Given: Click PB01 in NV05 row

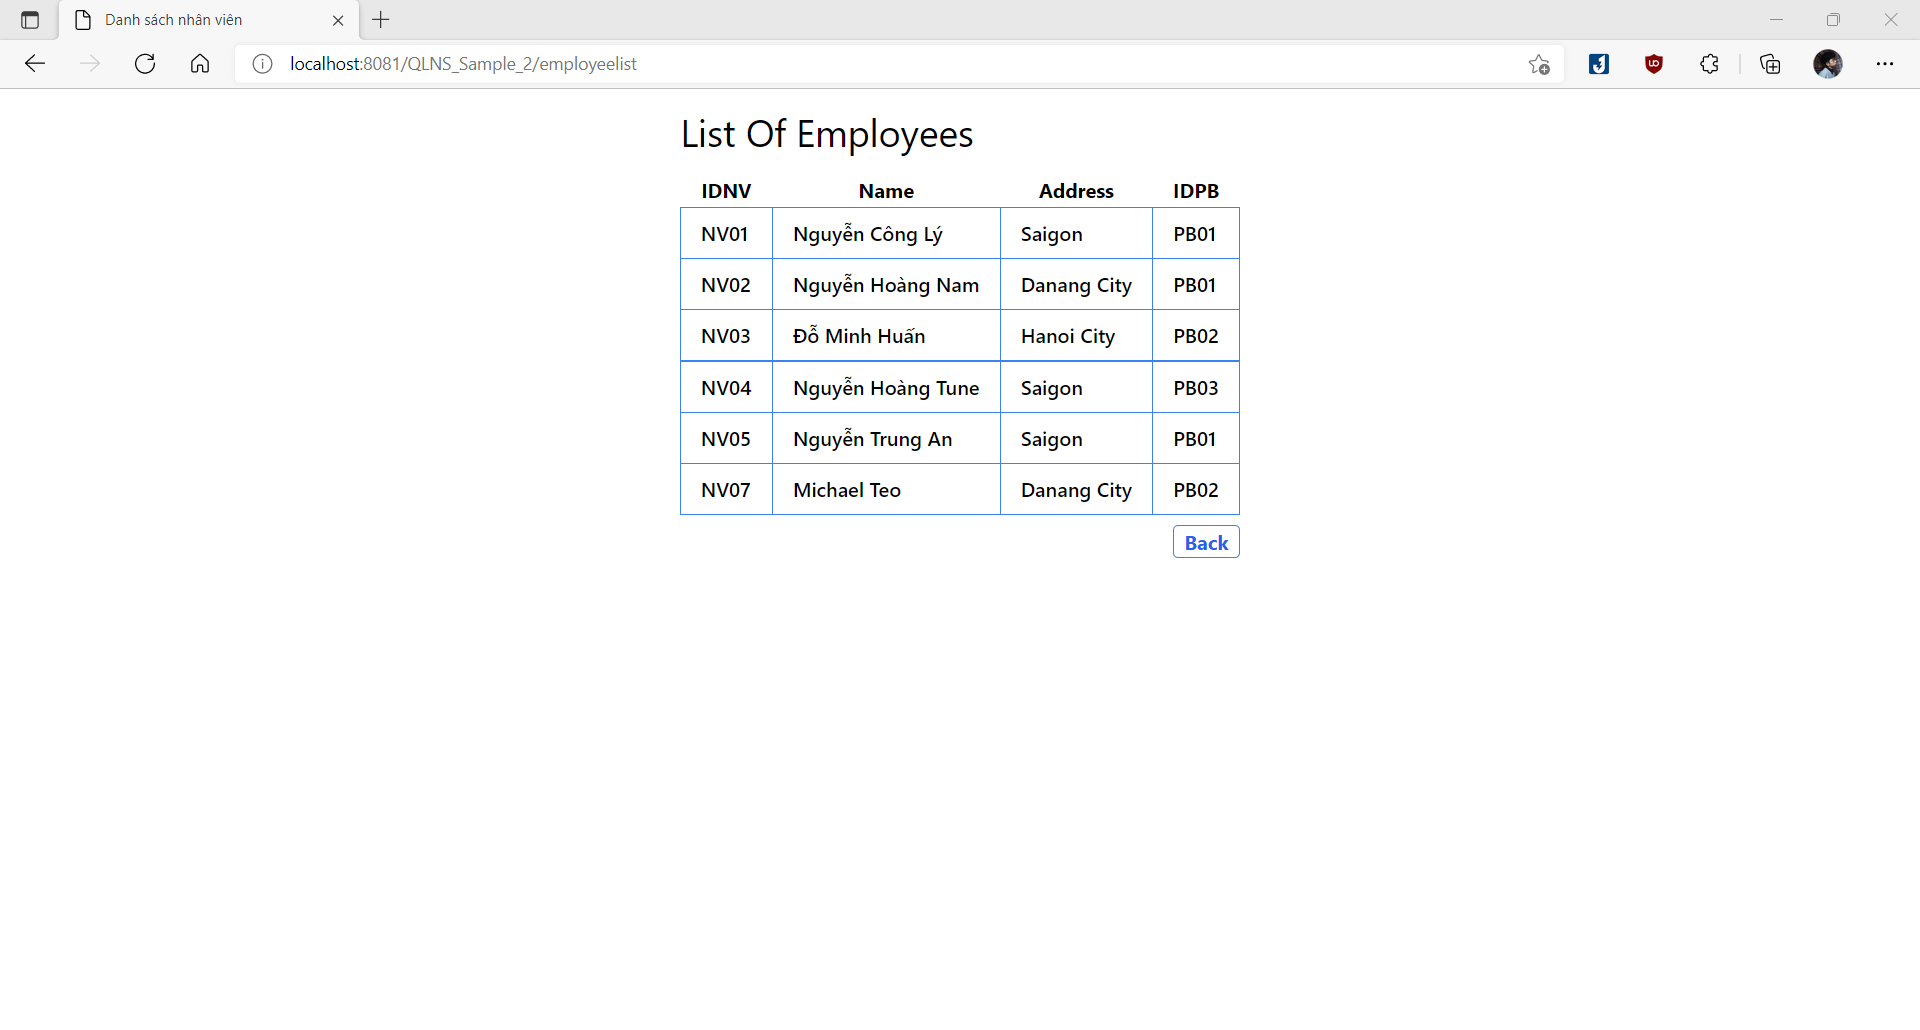Looking at the screenshot, I should tap(1196, 439).
